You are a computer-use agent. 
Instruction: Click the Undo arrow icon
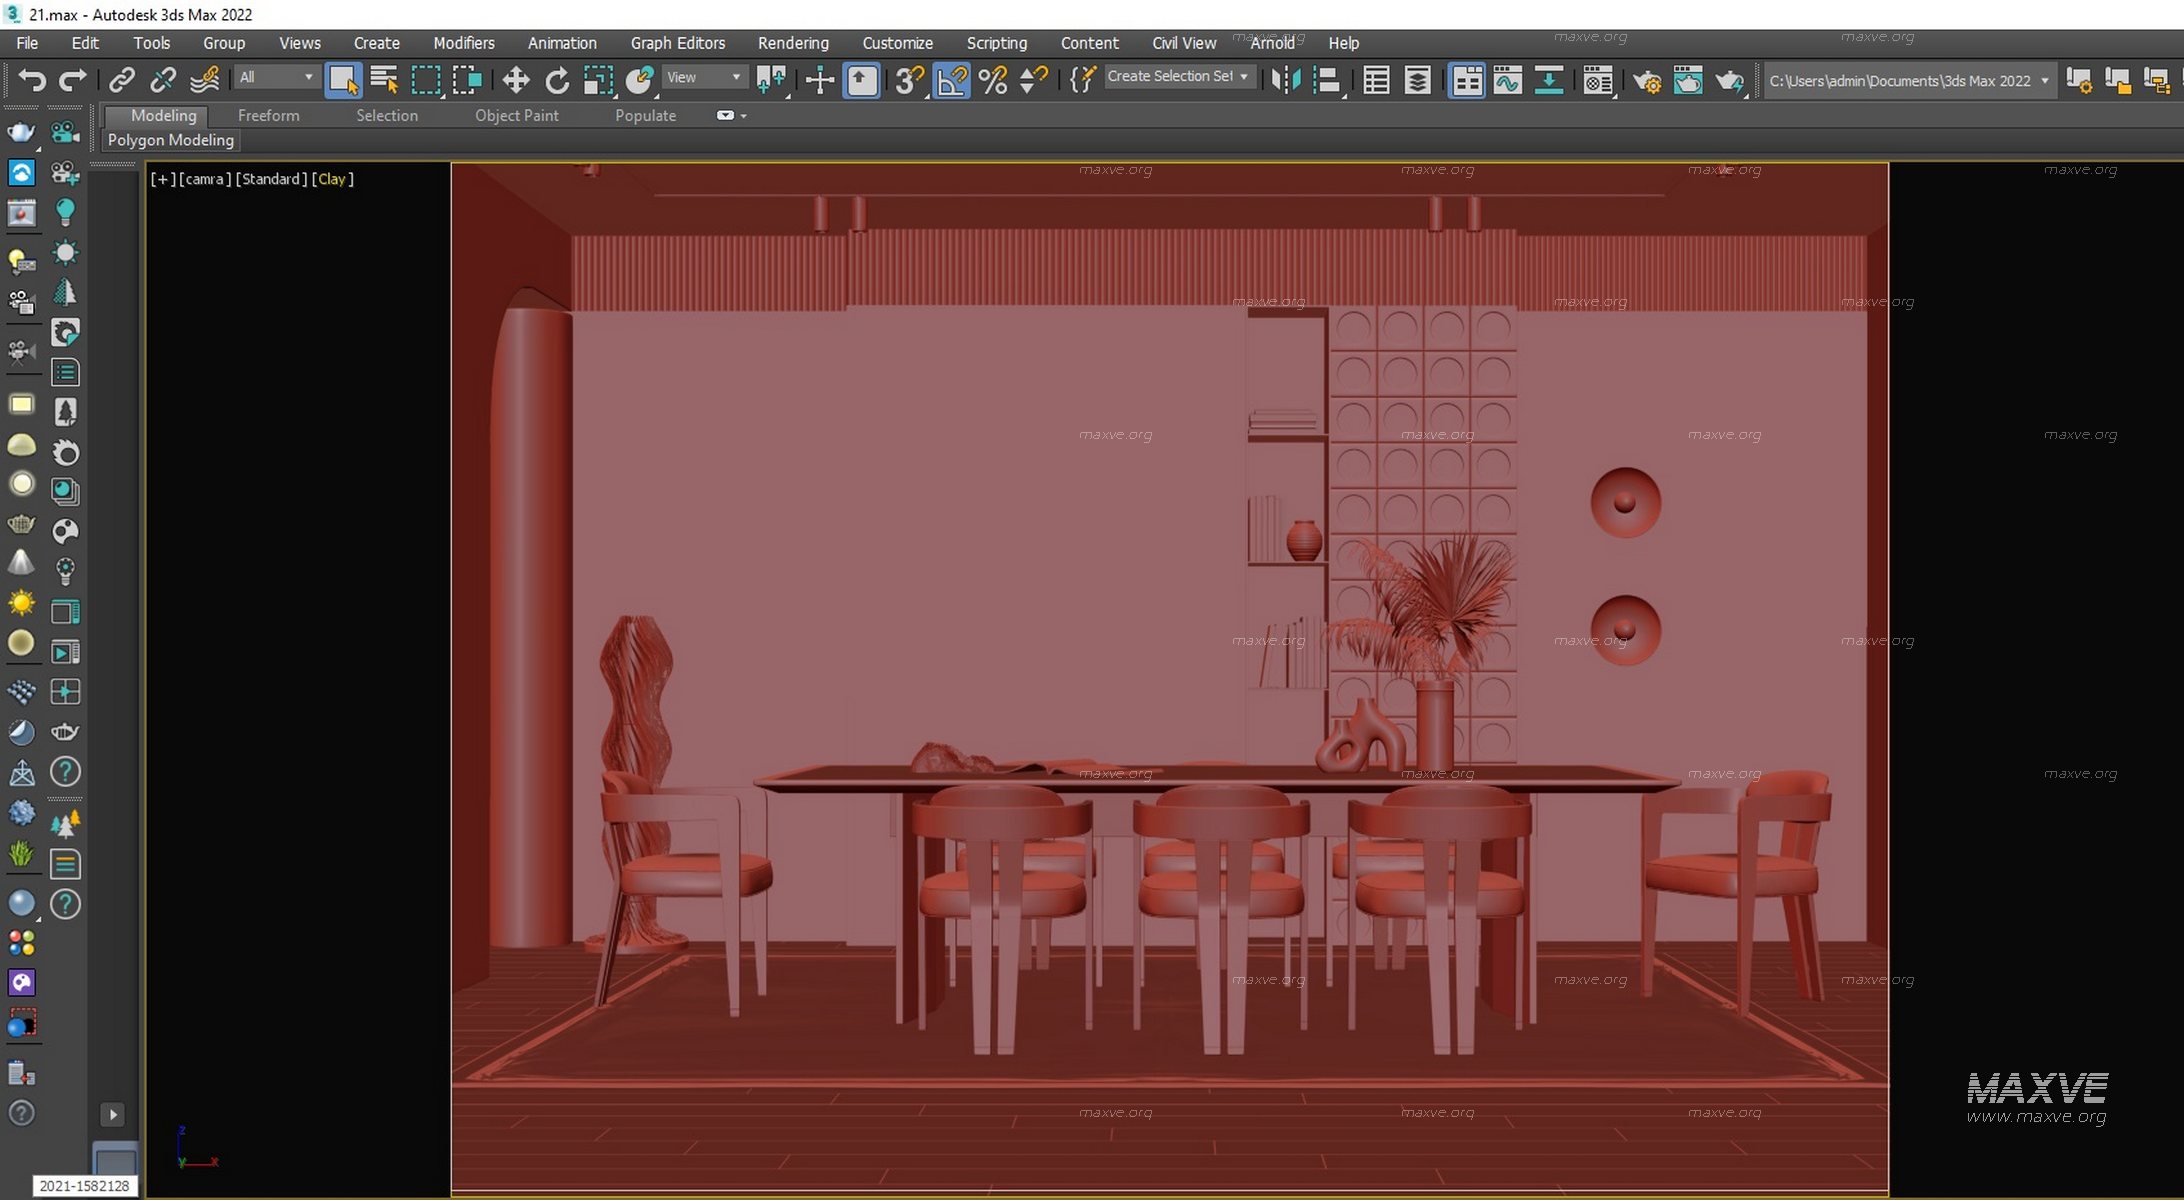pos(31,80)
